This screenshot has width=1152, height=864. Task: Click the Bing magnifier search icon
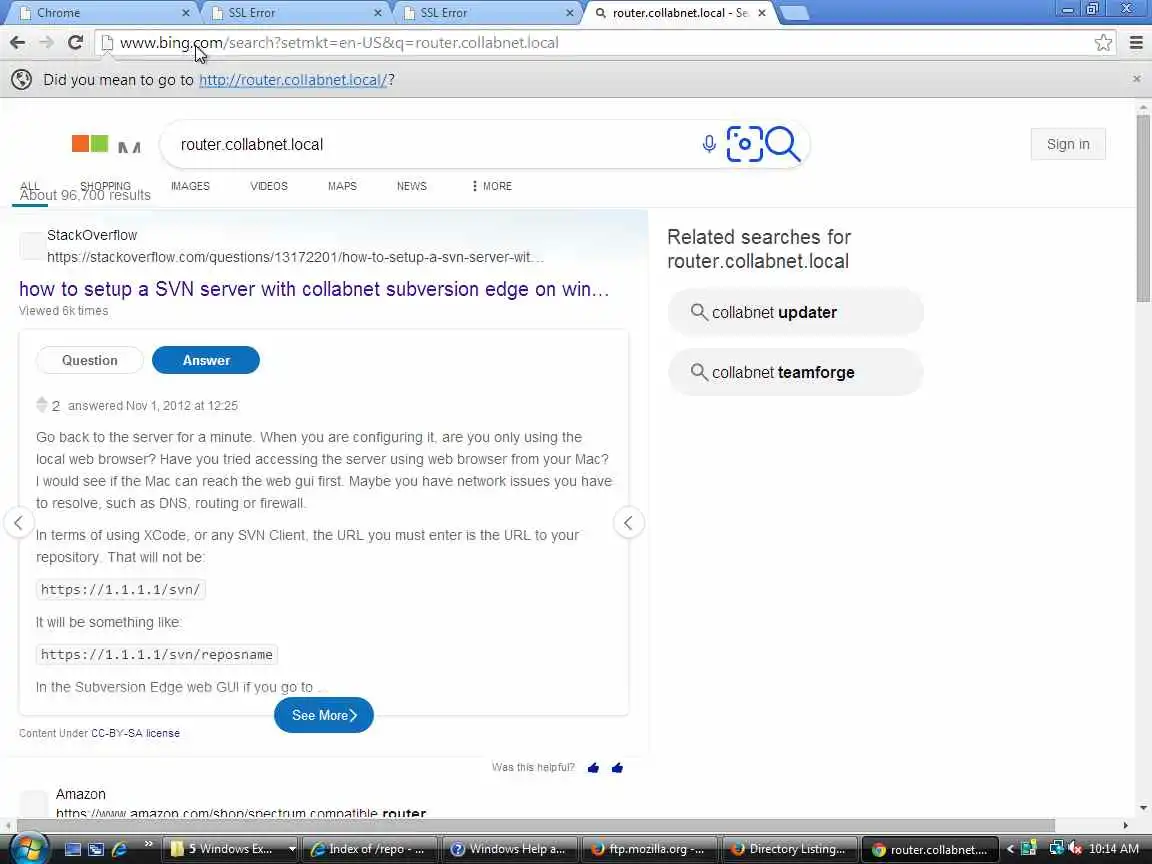pyautogui.click(x=782, y=144)
